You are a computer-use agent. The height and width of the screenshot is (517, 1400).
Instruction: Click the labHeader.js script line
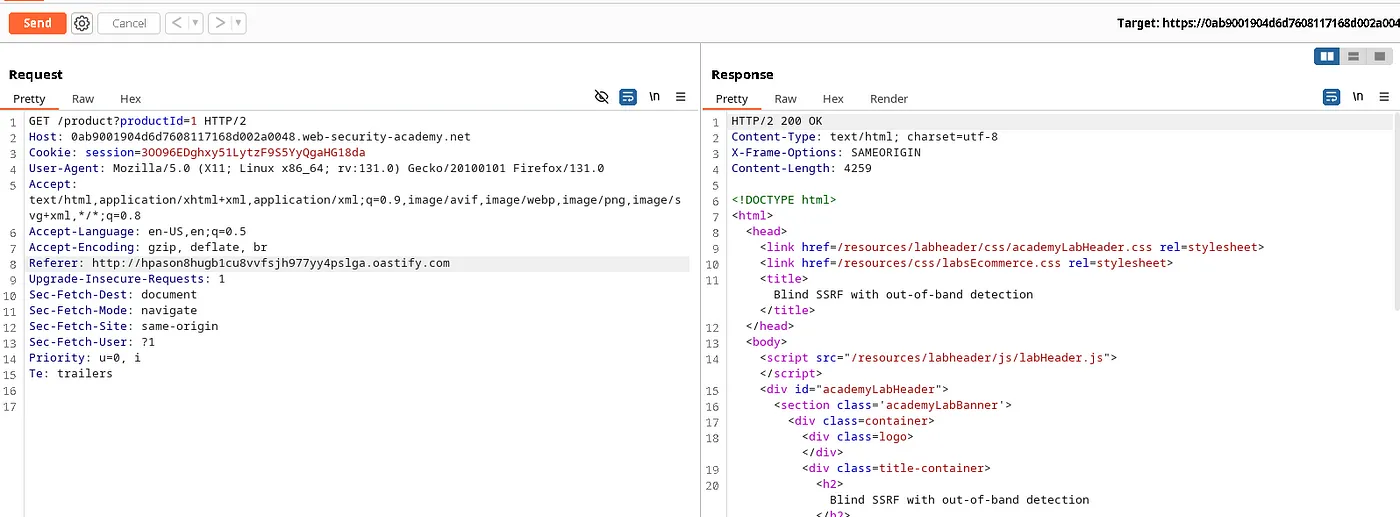(938, 358)
